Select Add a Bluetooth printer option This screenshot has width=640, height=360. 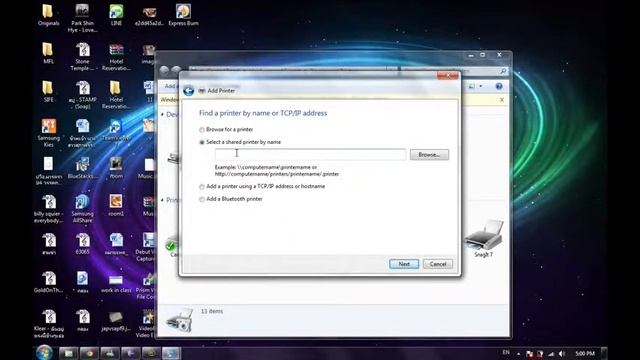click(x=231, y=199)
